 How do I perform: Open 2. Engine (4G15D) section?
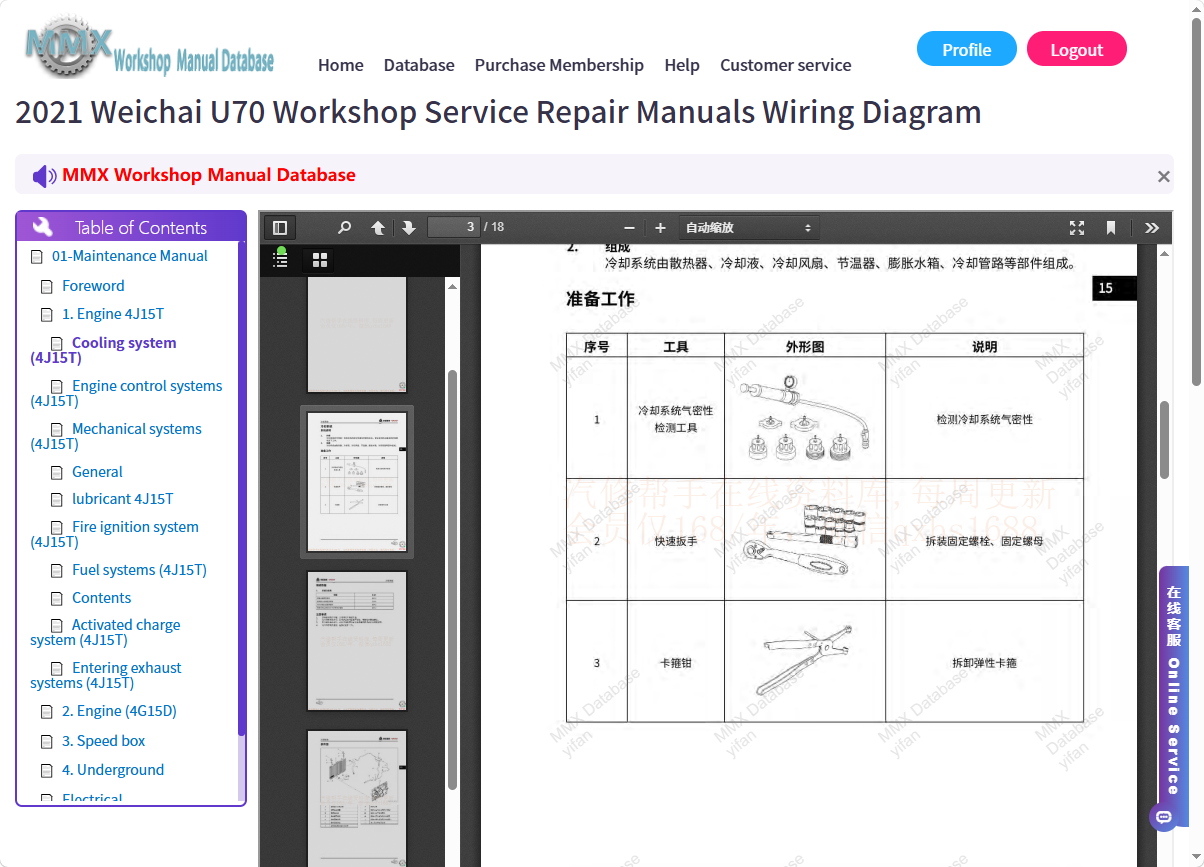click(119, 711)
